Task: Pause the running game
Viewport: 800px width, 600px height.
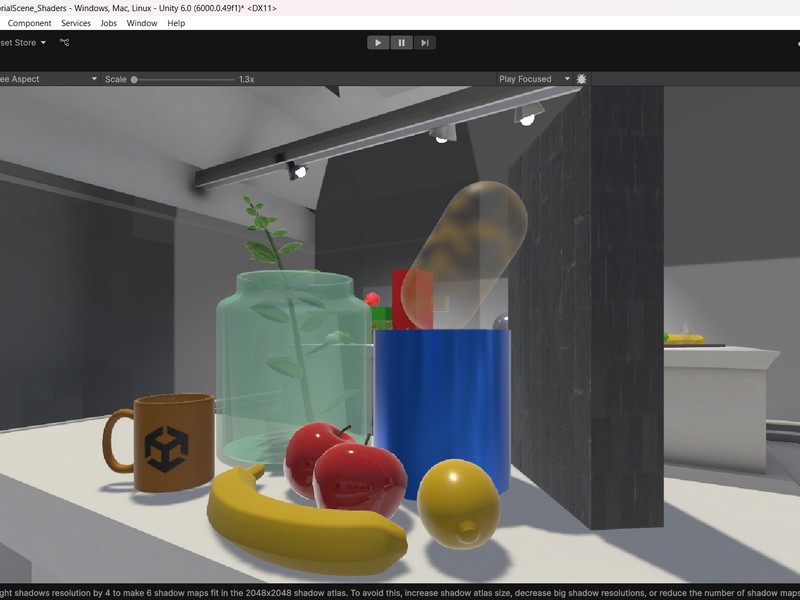Action: click(x=401, y=42)
